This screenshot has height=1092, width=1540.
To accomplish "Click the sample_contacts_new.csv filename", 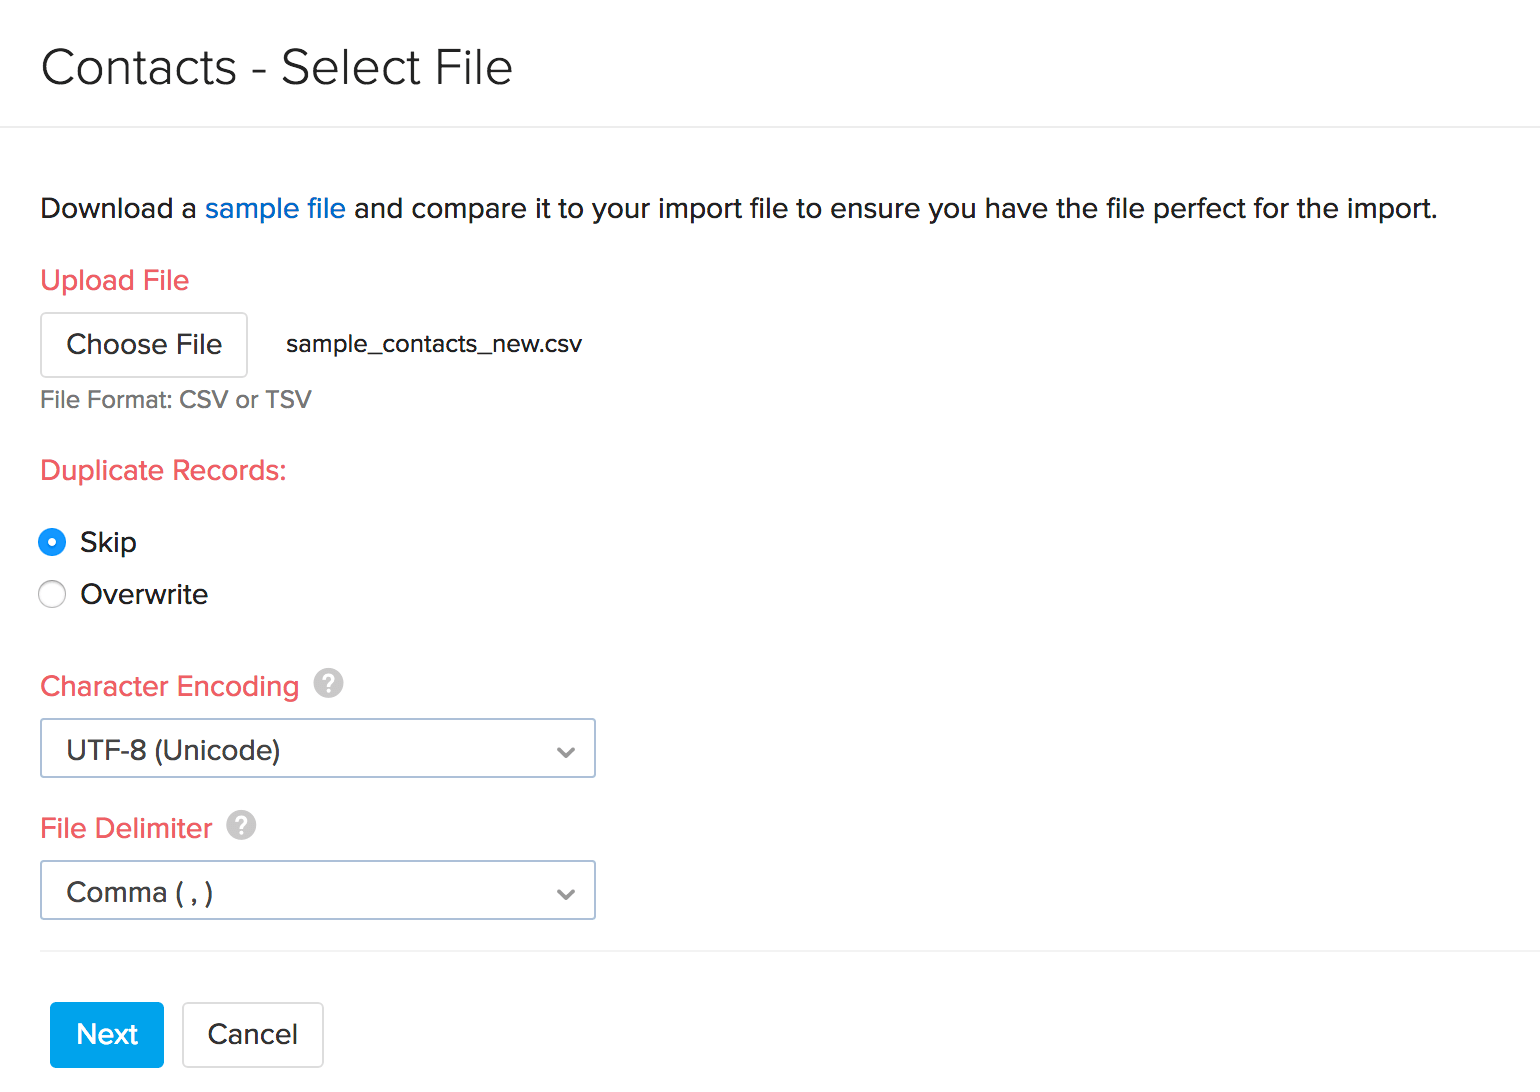I will tap(433, 343).
